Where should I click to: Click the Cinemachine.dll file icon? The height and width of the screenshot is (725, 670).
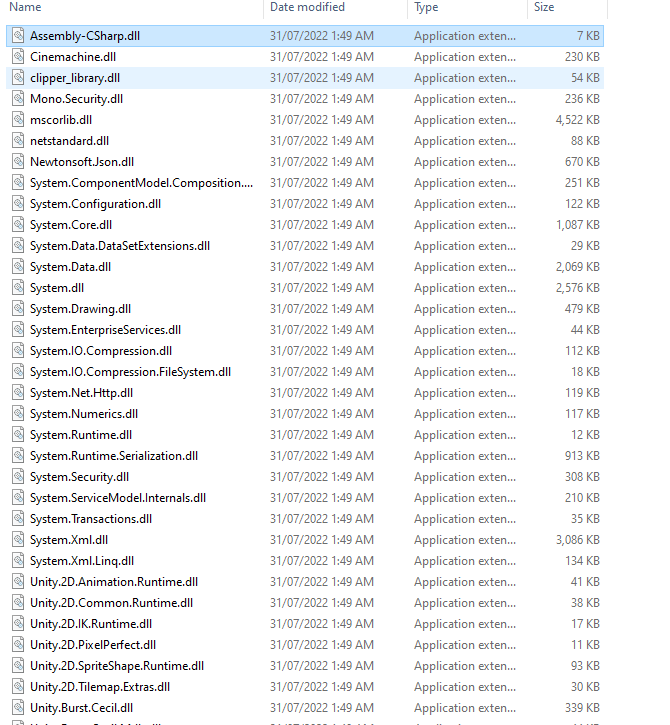(x=18, y=56)
